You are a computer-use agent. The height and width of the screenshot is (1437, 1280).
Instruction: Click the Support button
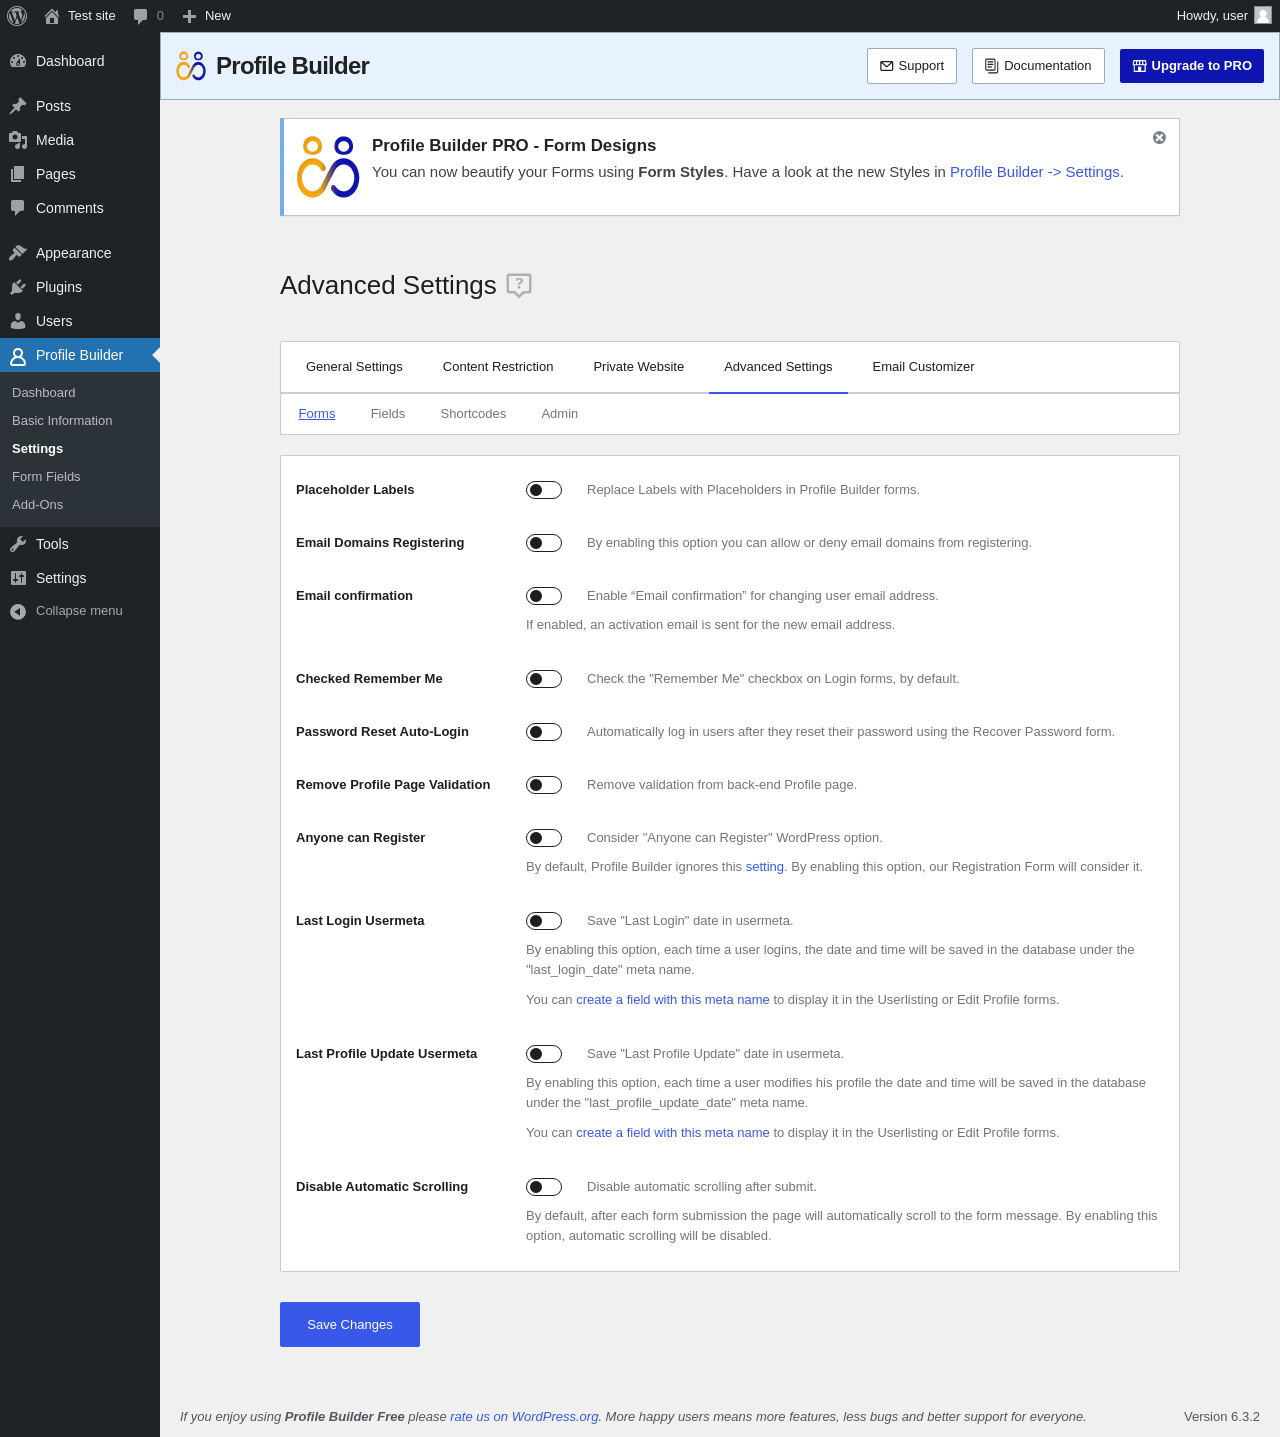912,66
